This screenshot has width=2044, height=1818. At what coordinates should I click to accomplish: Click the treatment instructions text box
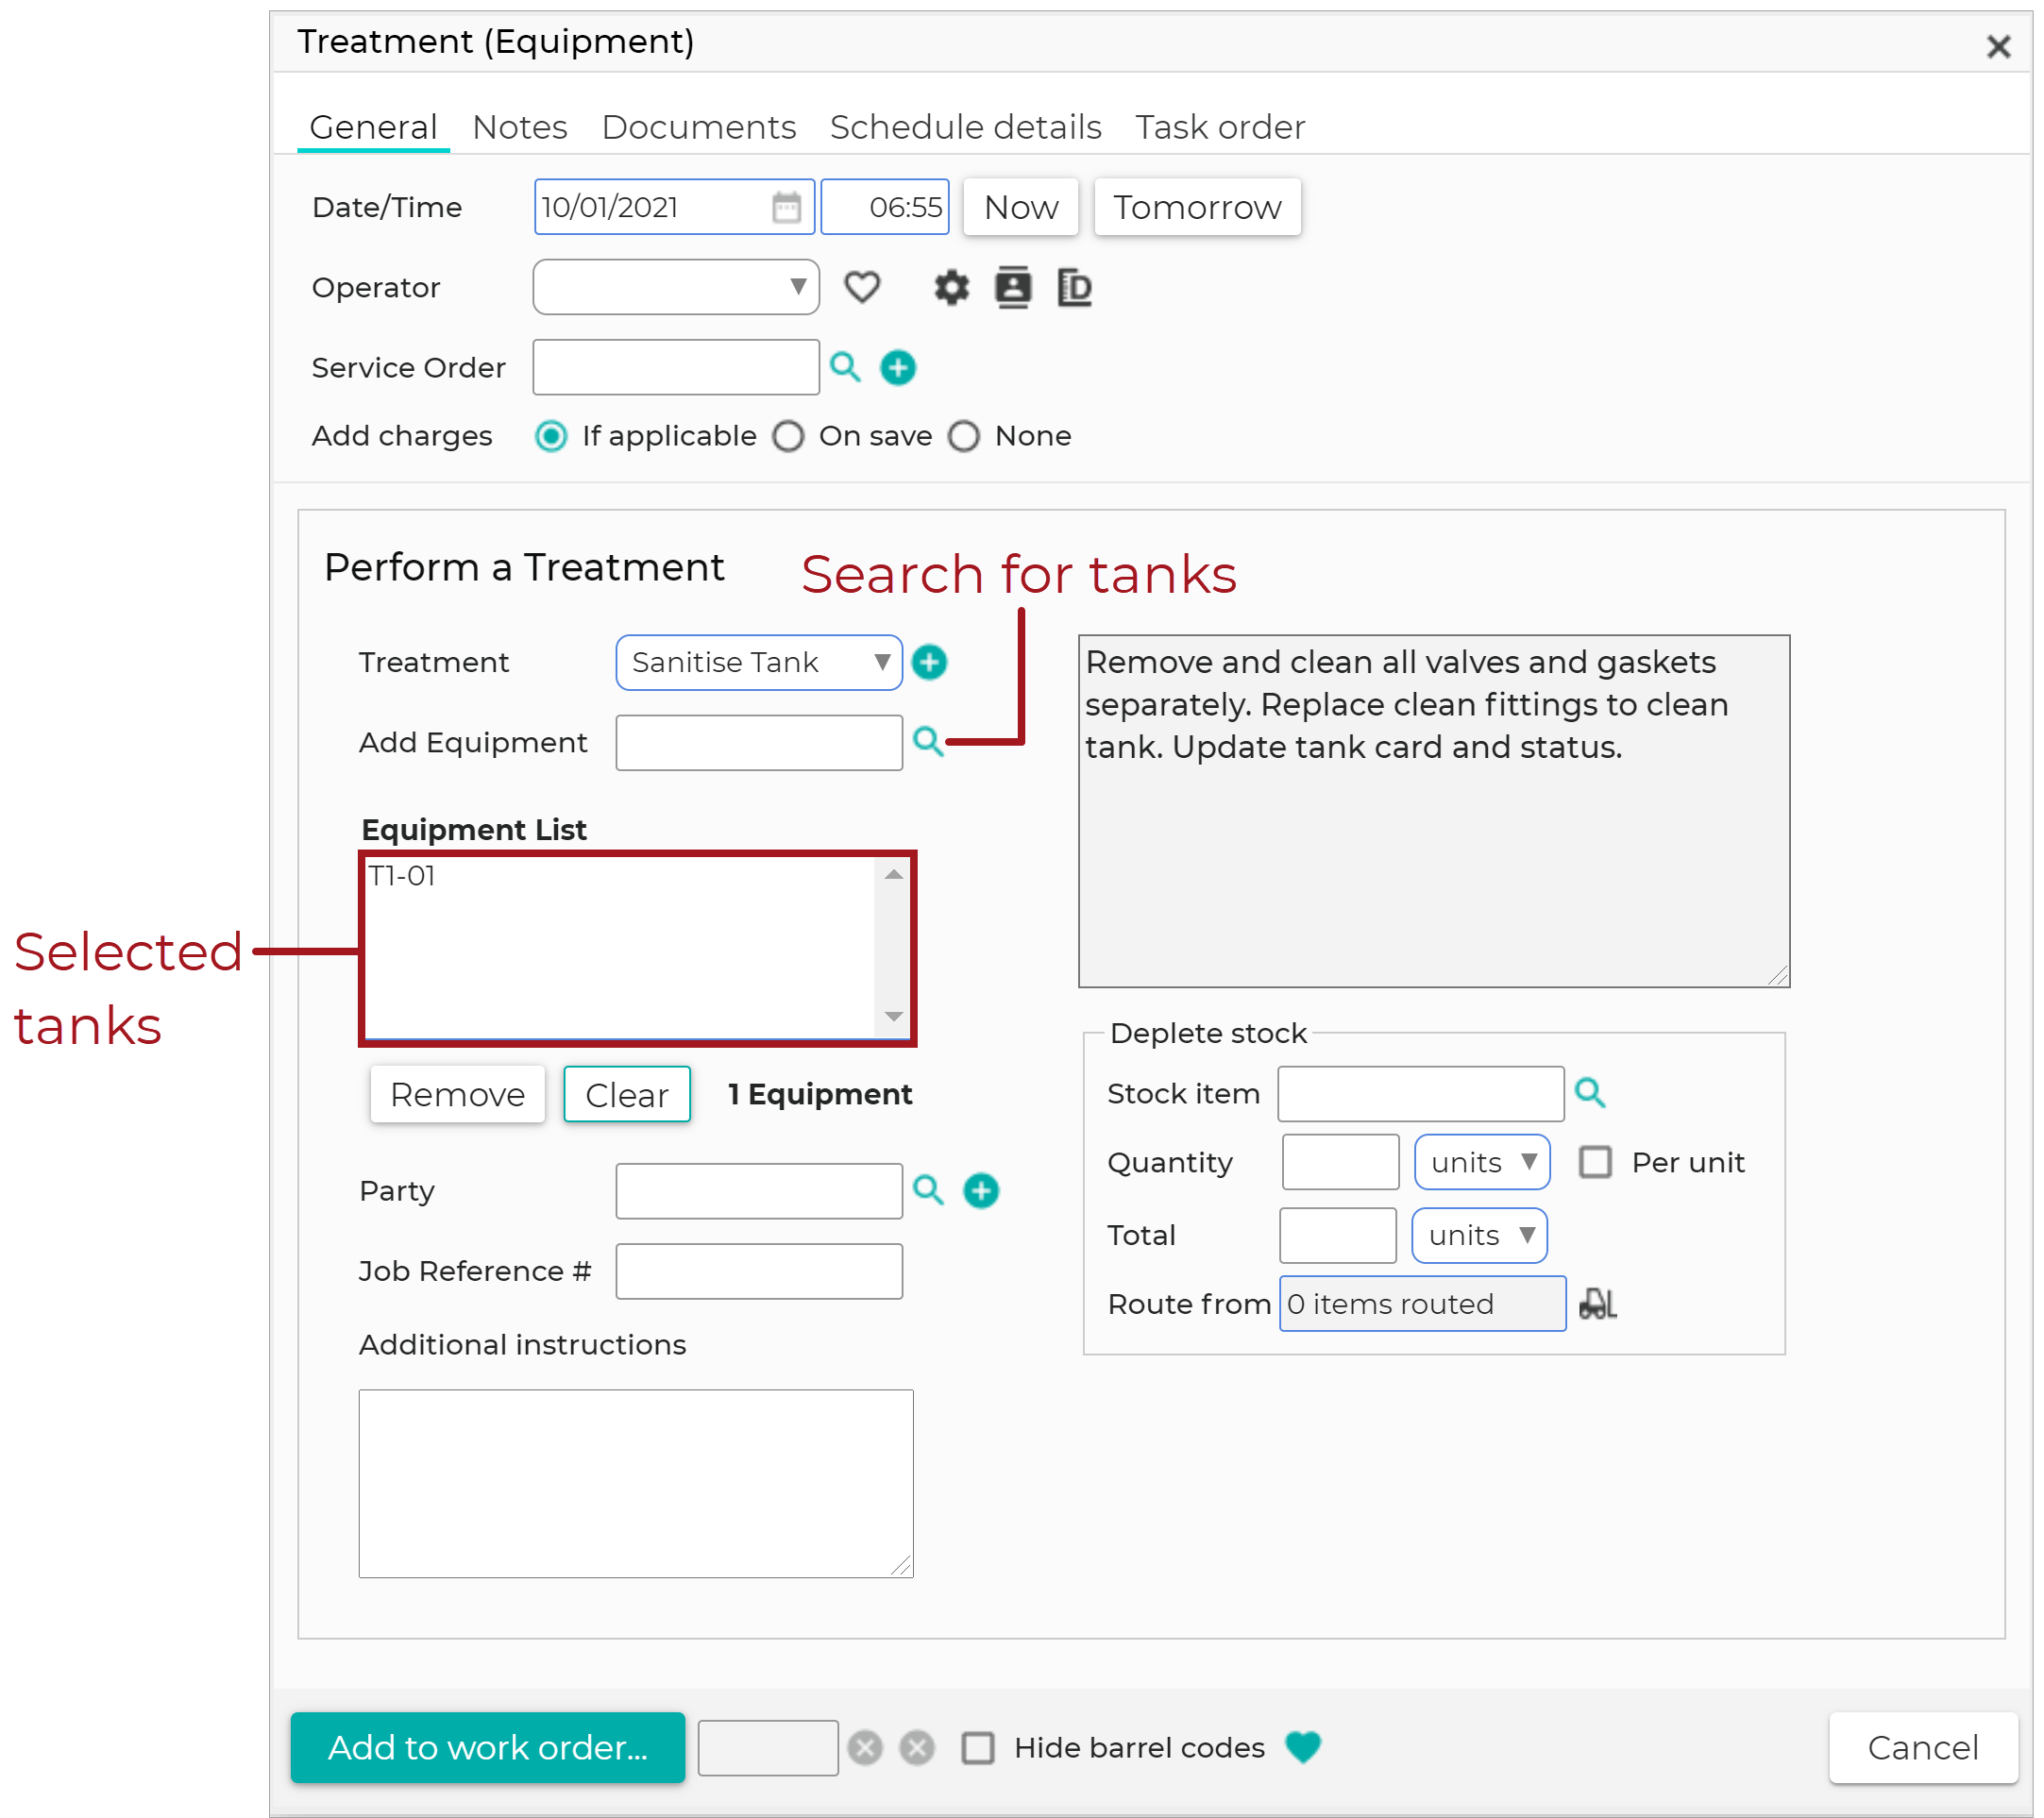pyautogui.click(x=1434, y=811)
